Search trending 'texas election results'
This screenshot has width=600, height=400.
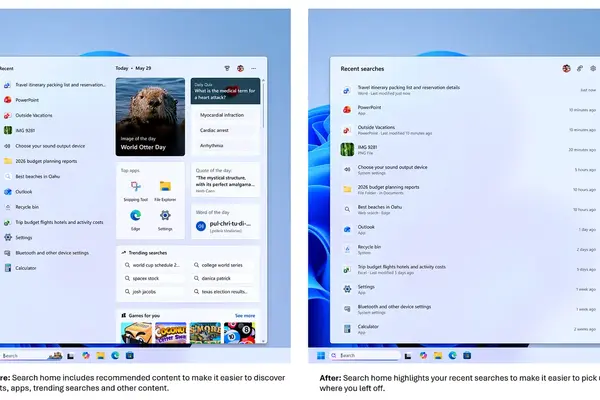click(x=223, y=292)
